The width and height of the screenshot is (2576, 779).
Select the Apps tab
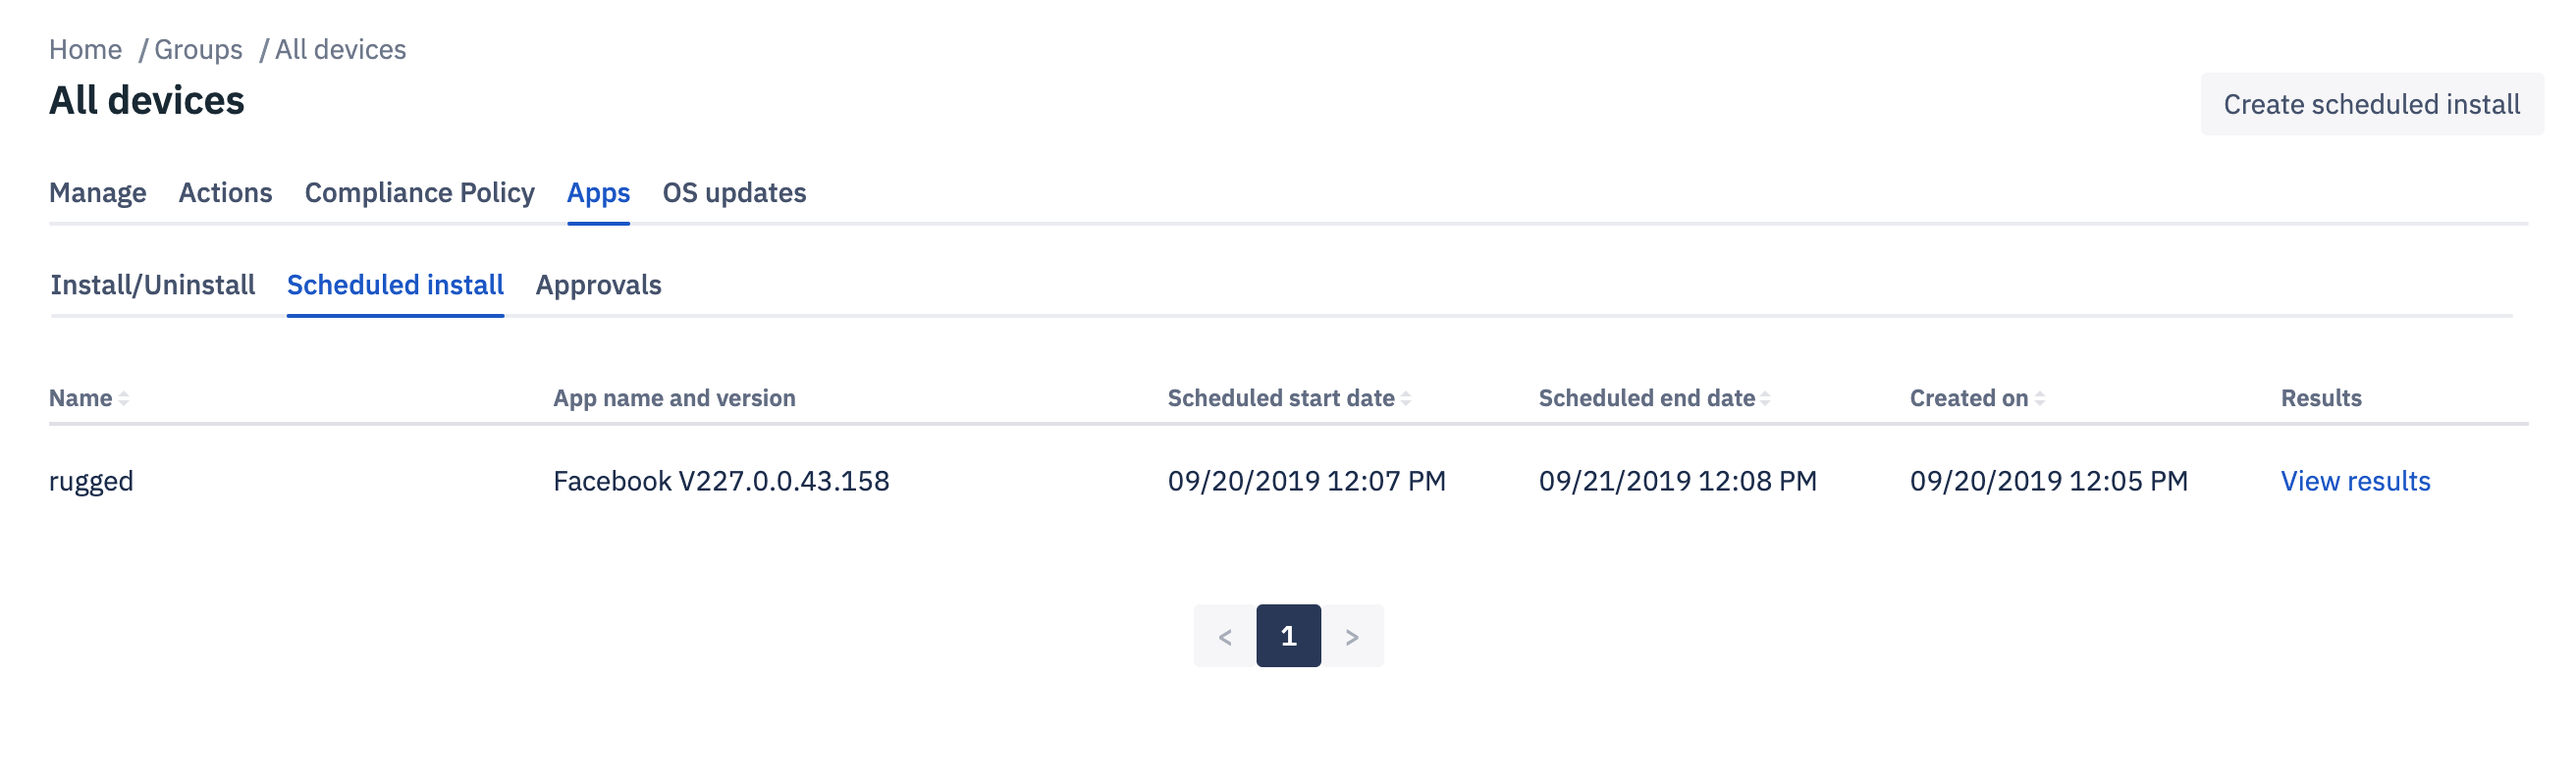pos(598,192)
